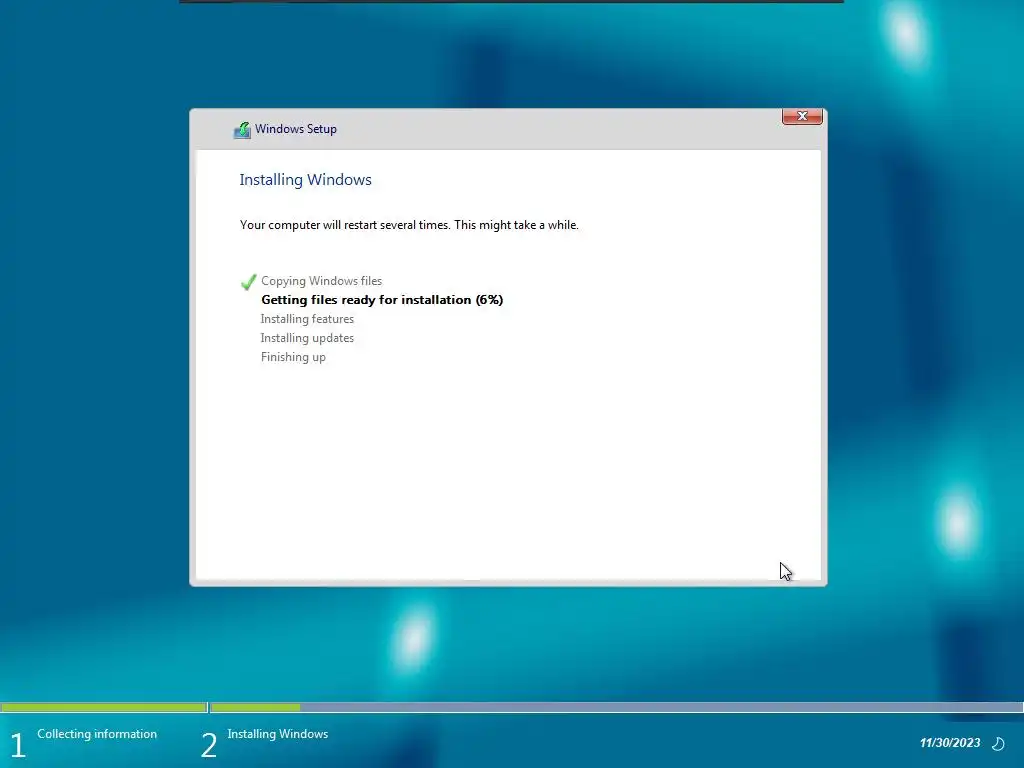1024x768 pixels.
Task: Select the 'Installing features' step
Action: [x=307, y=319]
